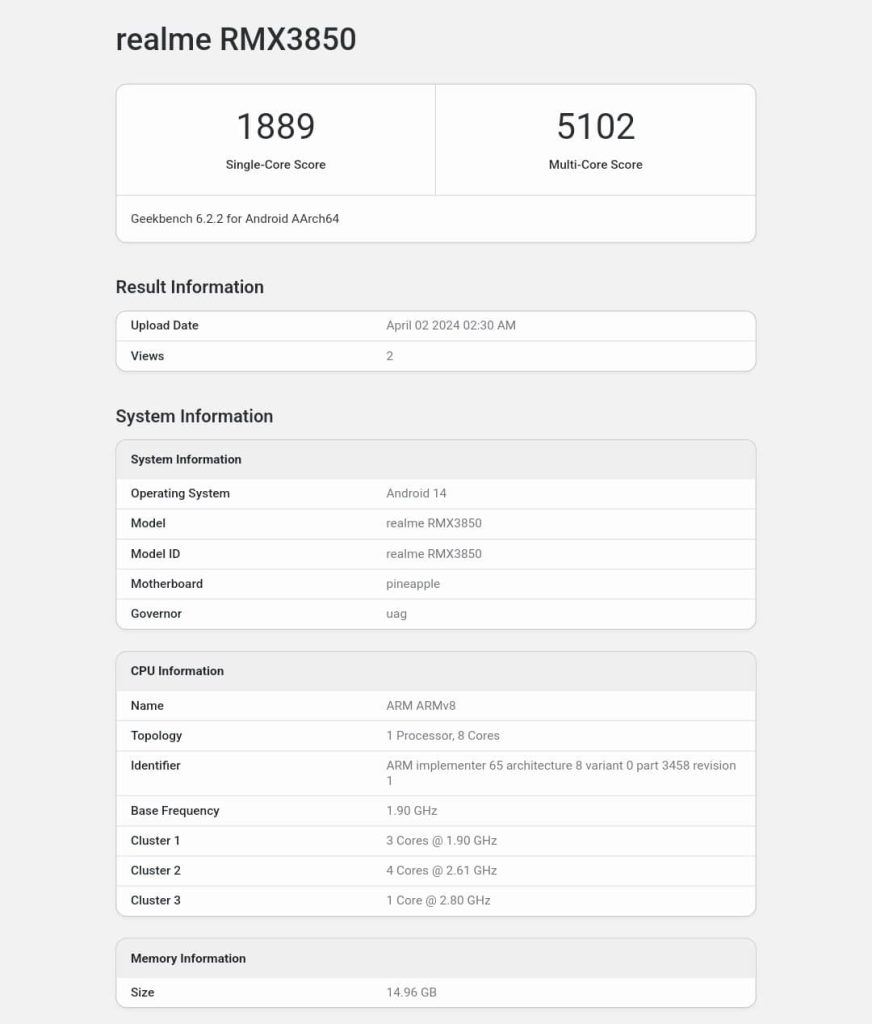
Task: Click the 1889 single-core score value
Action: tap(275, 126)
